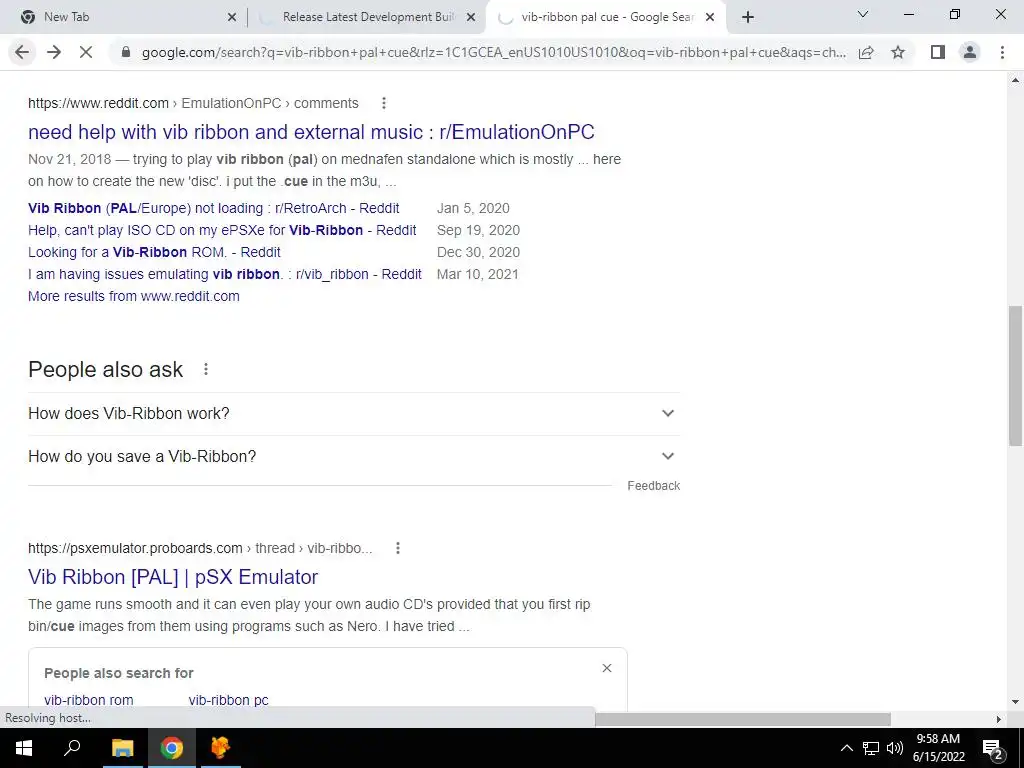Screen dimensions: 1024x768
Task: Open 'I am having issues emulating' link
Action: [x=225, y=274]
